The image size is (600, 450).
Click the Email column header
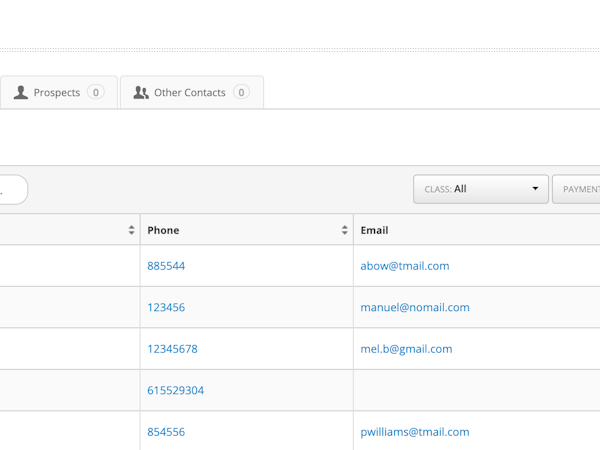pos(374,230)
